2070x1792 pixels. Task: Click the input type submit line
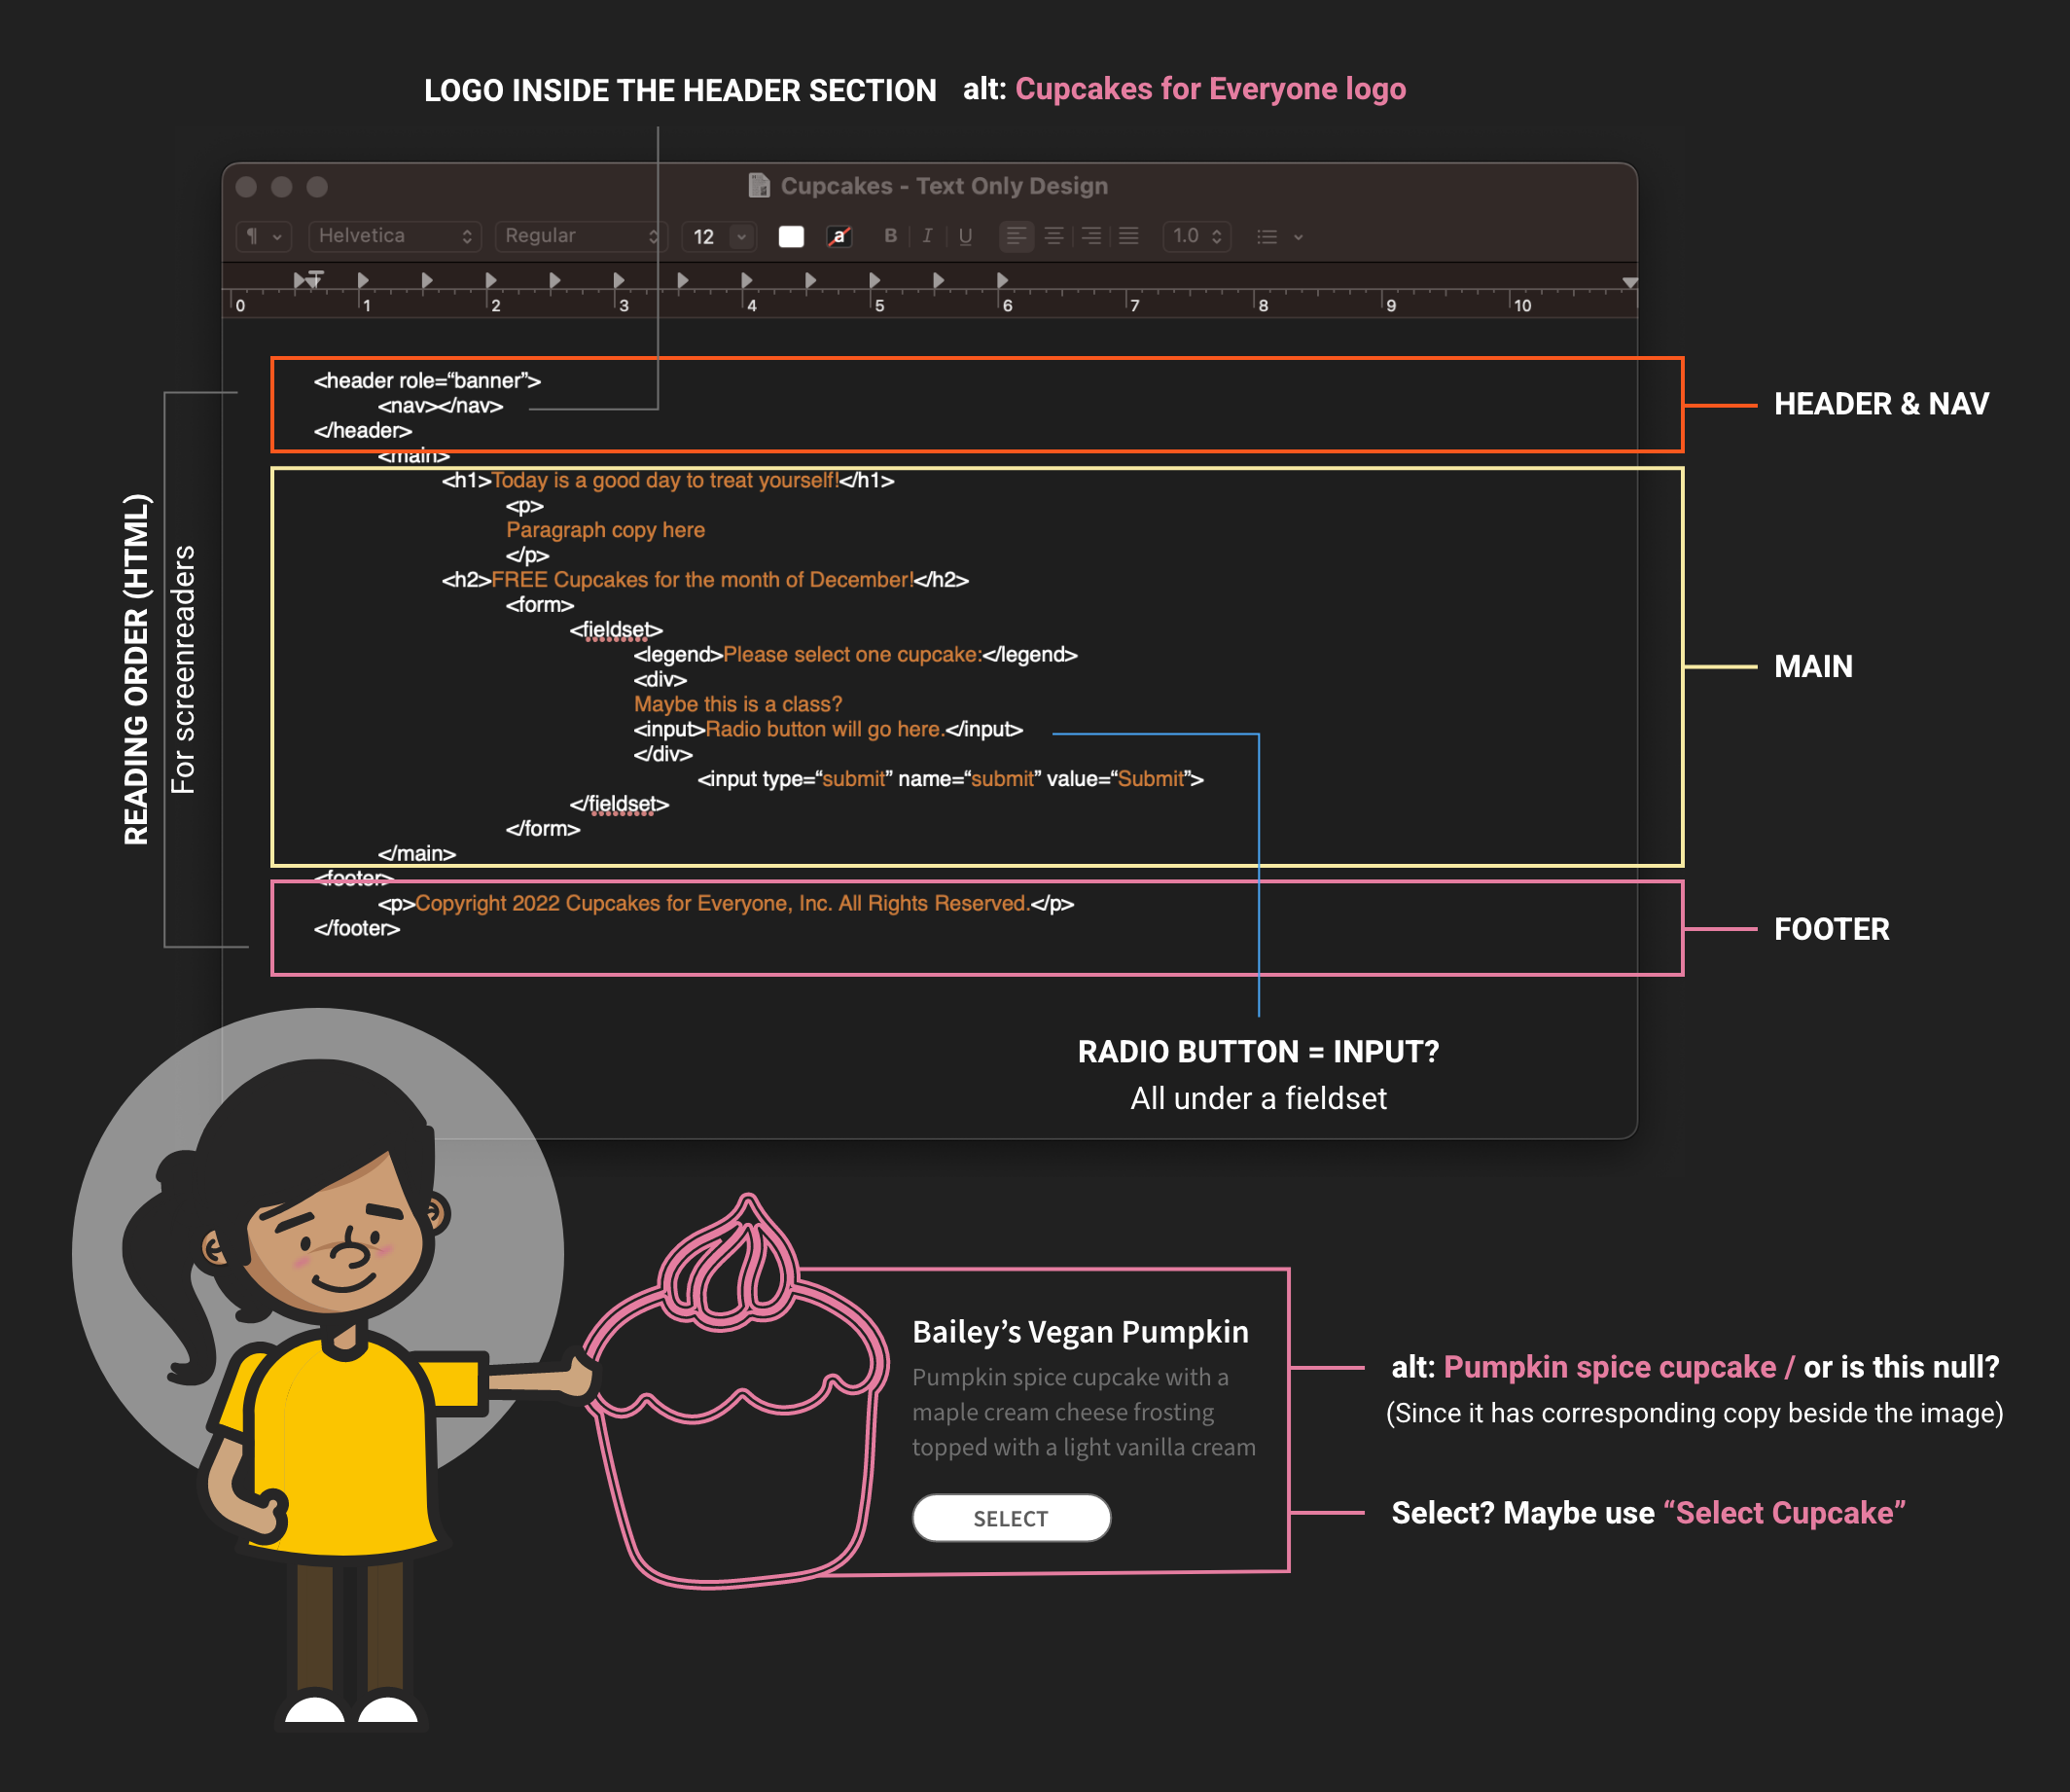tap(950, 779)
